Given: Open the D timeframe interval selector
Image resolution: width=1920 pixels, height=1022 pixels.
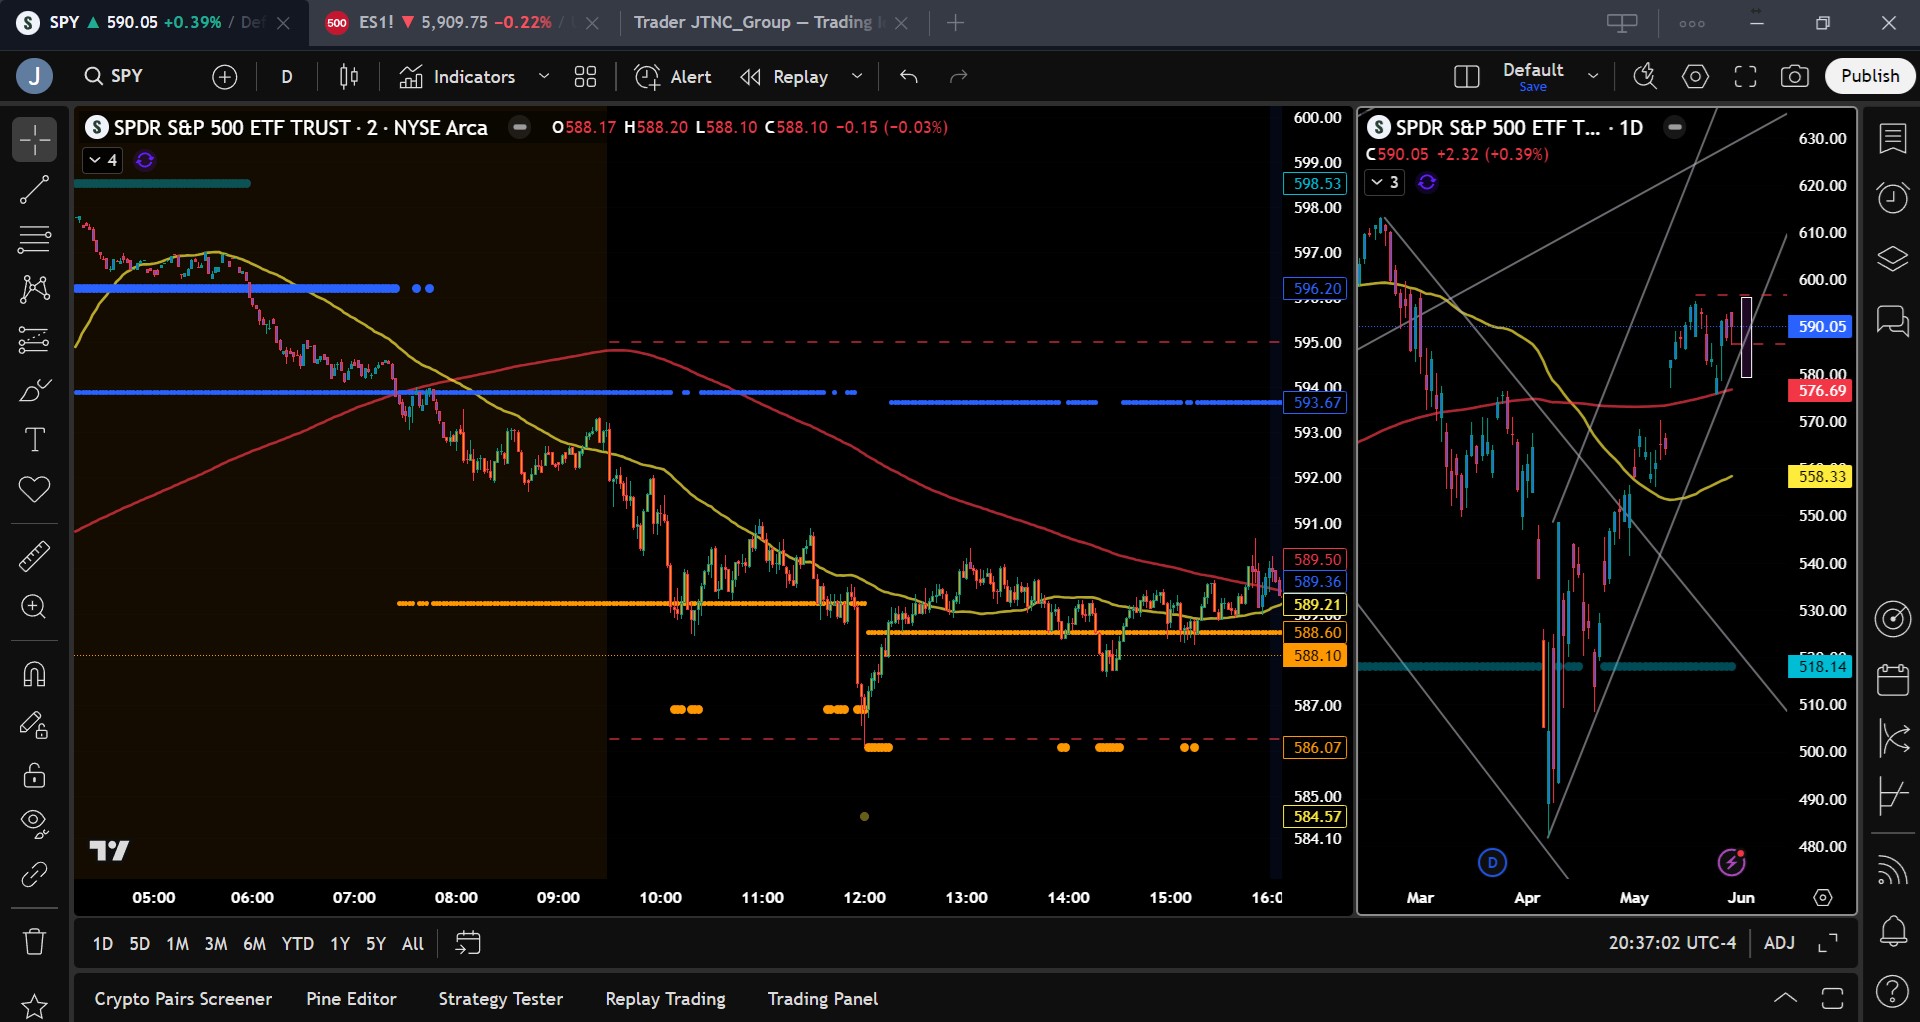Looking at the screenshot, I should [287, 77].
